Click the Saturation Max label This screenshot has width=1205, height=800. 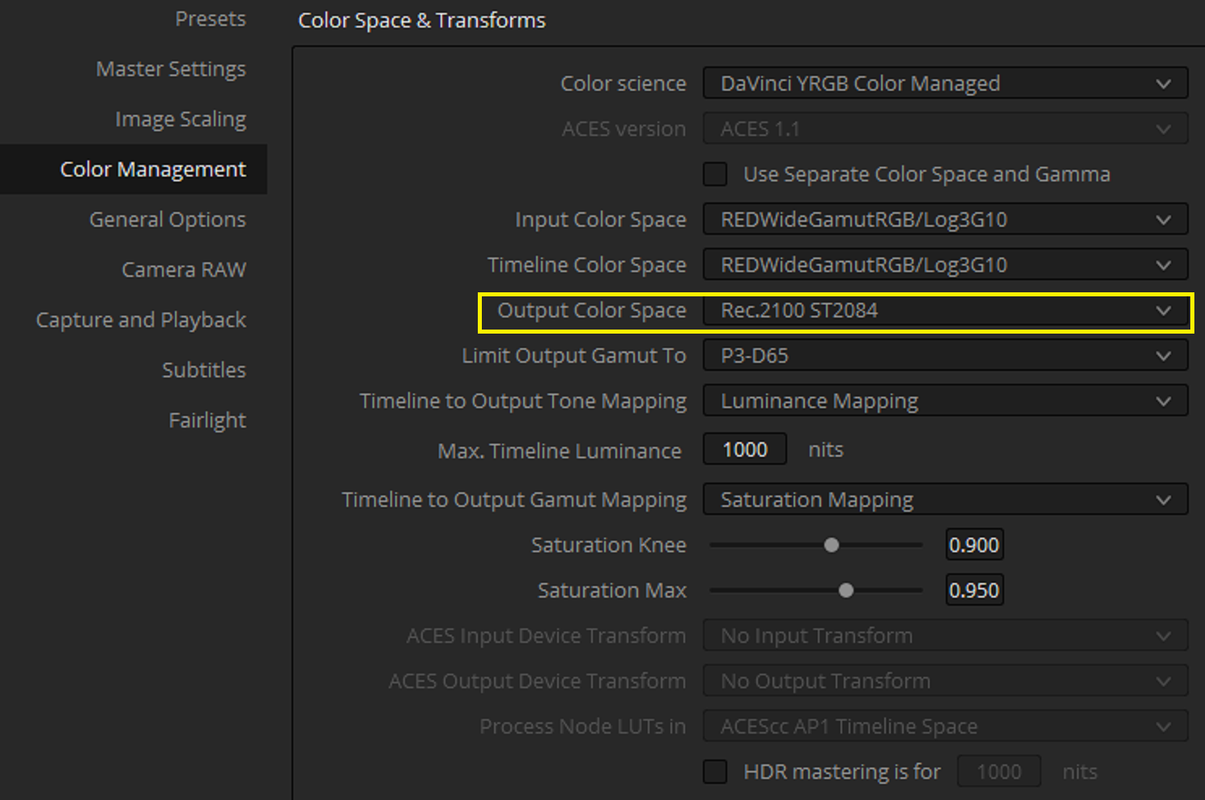pos(612,590)
